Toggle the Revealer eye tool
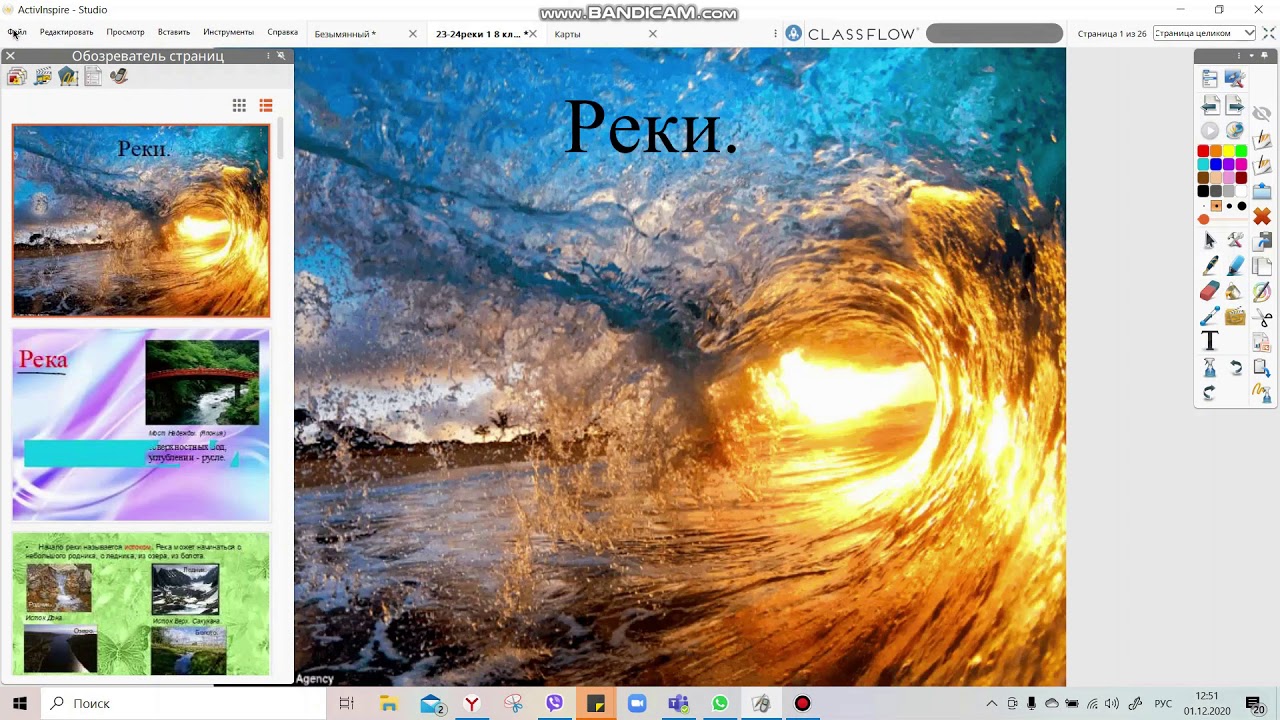 pyautogui.click(x=1261, y=114)
